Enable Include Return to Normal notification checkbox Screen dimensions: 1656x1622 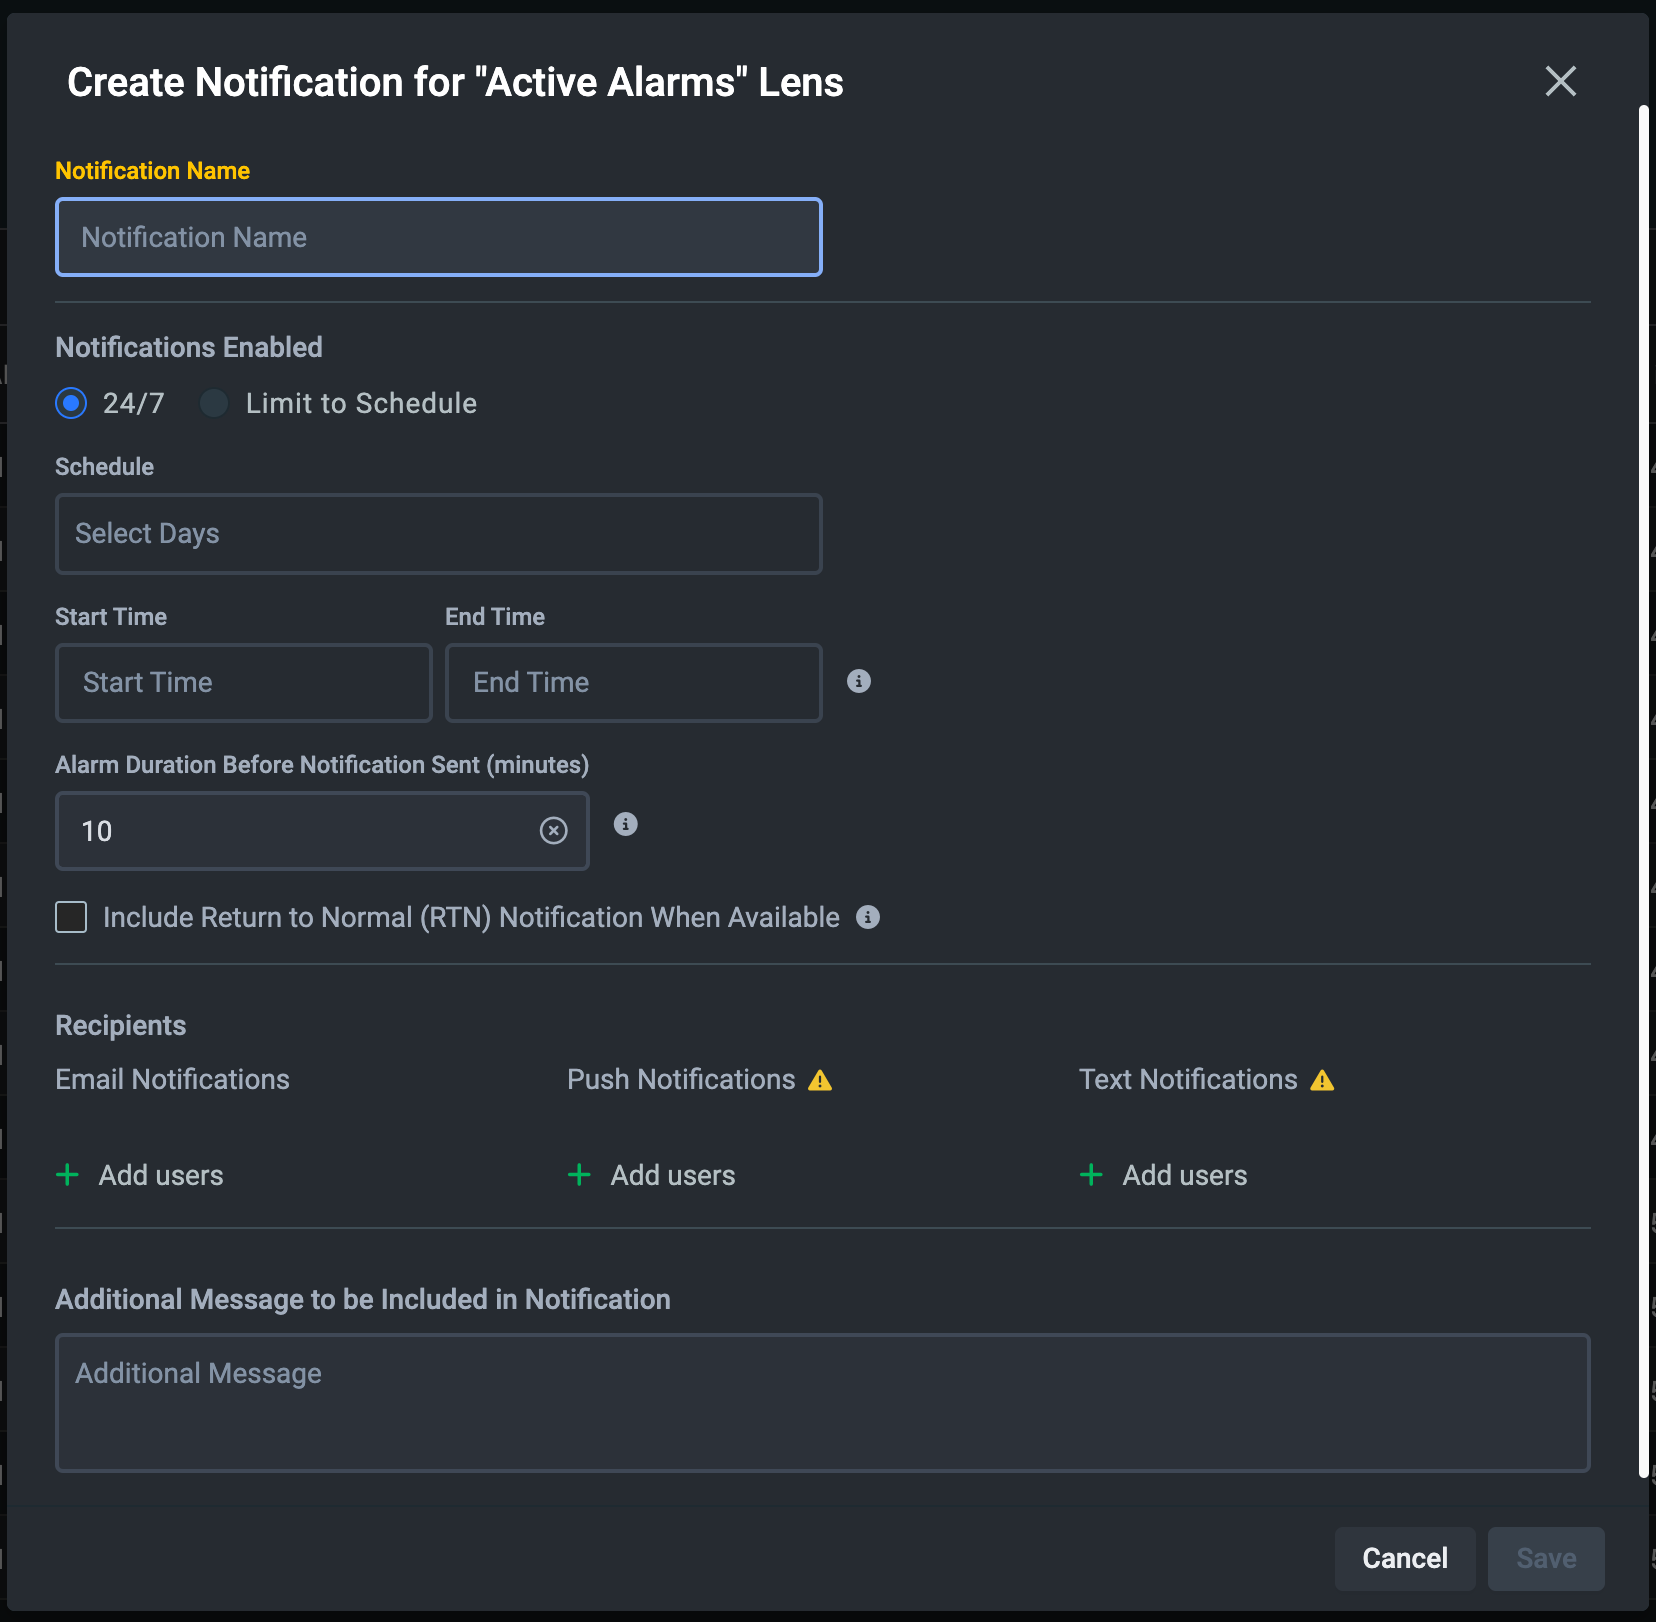71,917
